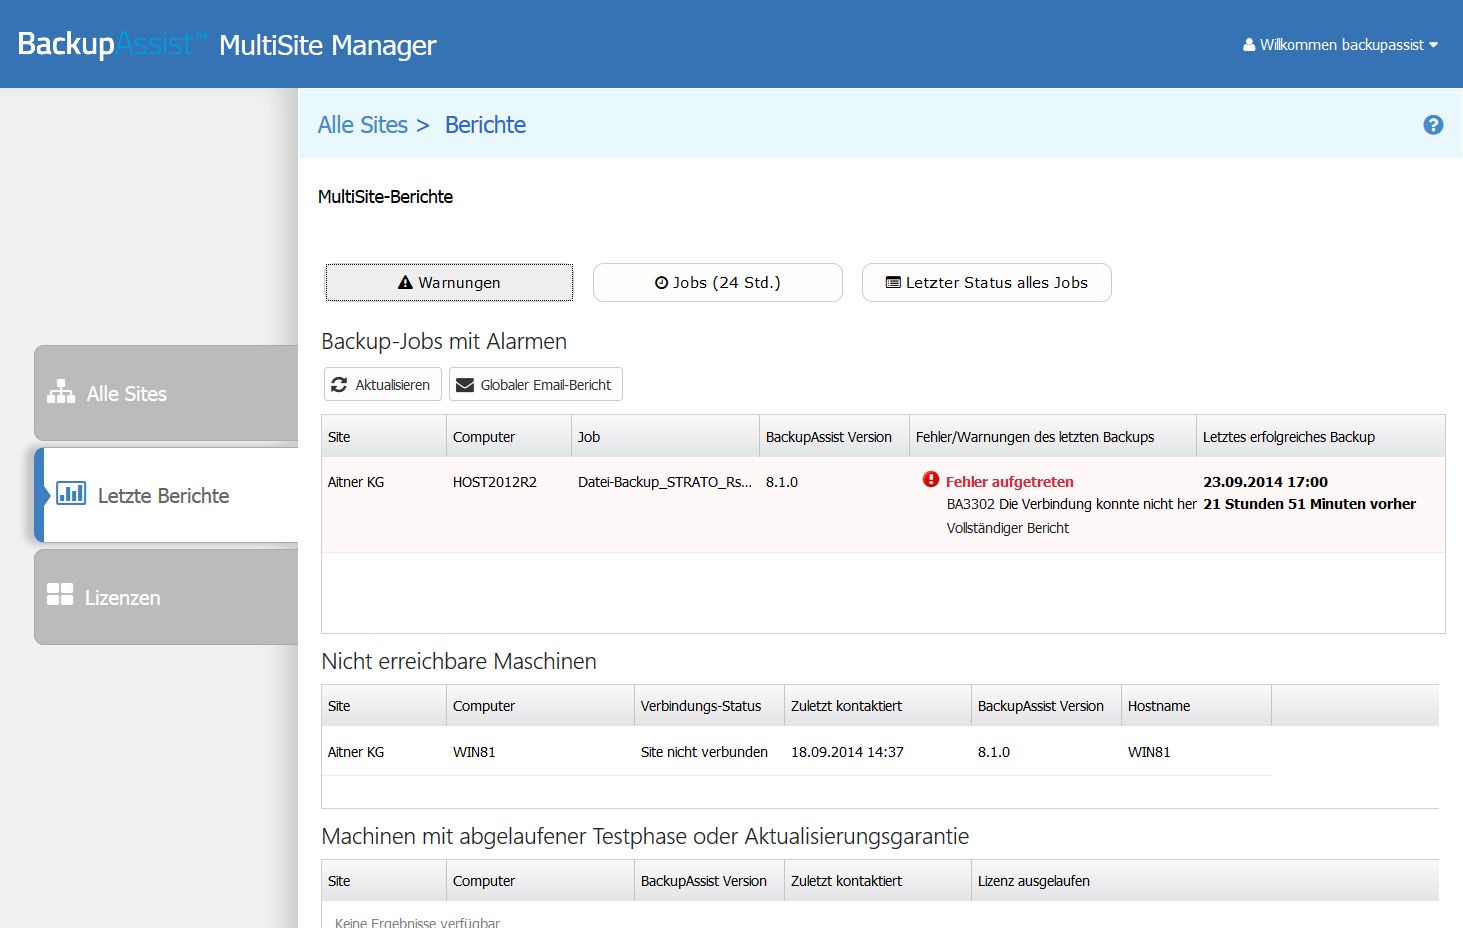
Task: Click Fehler/Warnungen des letzten Backups header
Action: [1052, 437]
